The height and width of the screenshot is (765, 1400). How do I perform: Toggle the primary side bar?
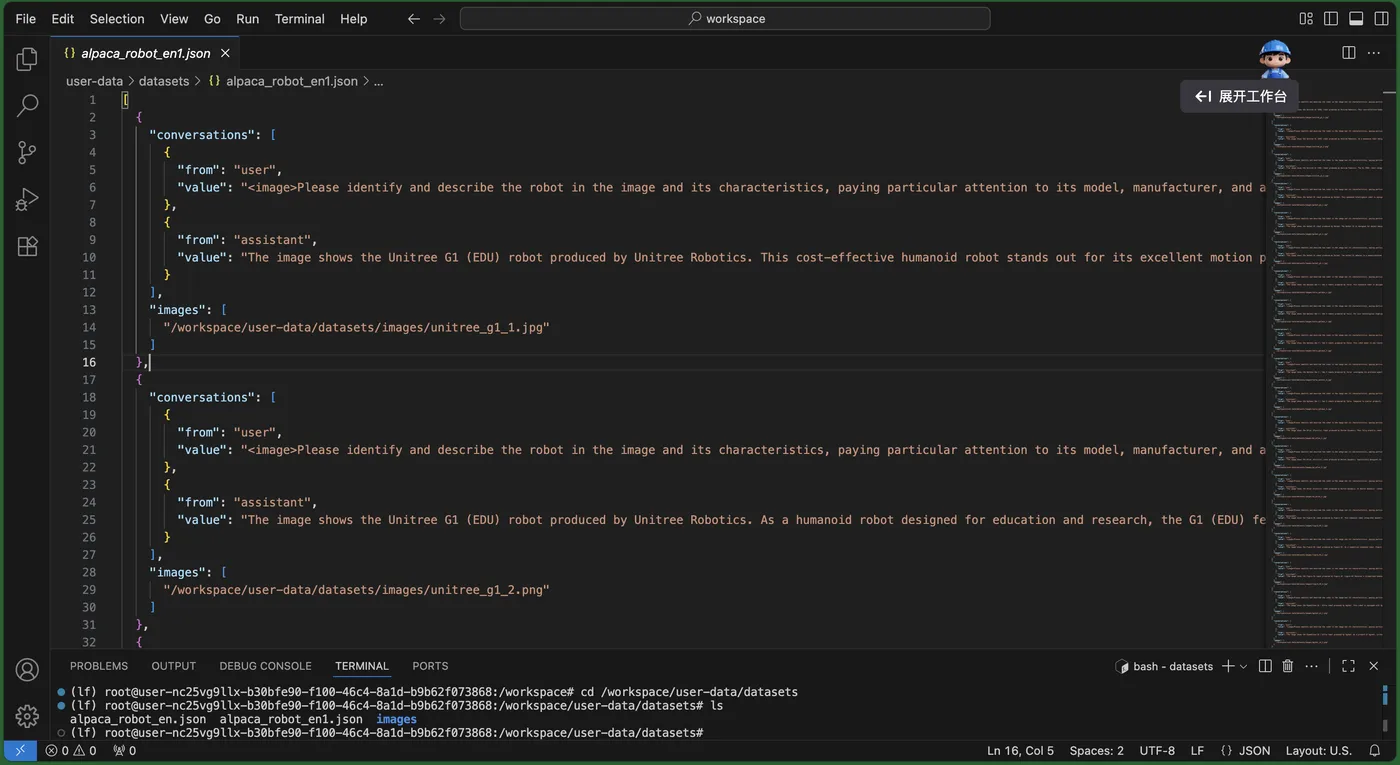click(x=1331, y=19)
